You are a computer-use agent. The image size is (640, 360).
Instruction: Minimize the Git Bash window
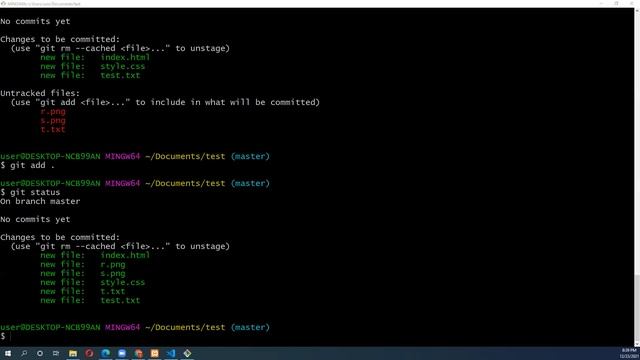[x=601, y=3]
